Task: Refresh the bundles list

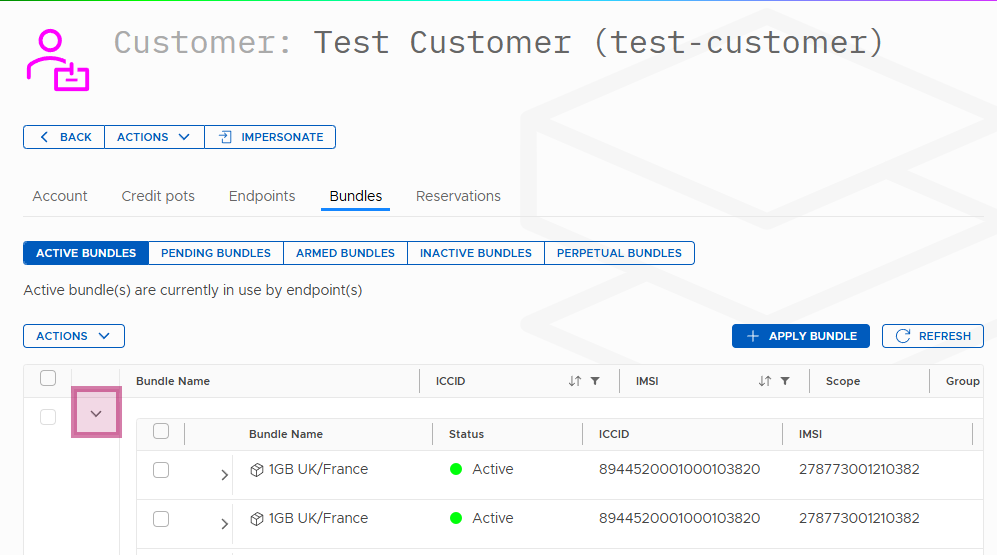Action: click(933, 336)
